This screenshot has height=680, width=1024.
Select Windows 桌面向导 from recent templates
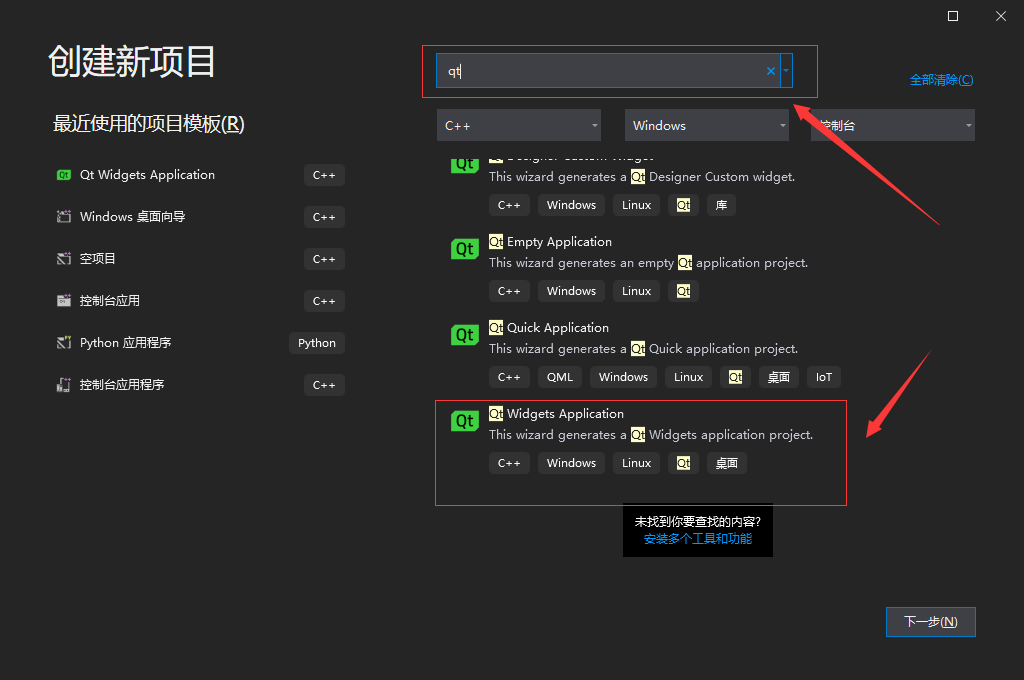coord(200,217)
